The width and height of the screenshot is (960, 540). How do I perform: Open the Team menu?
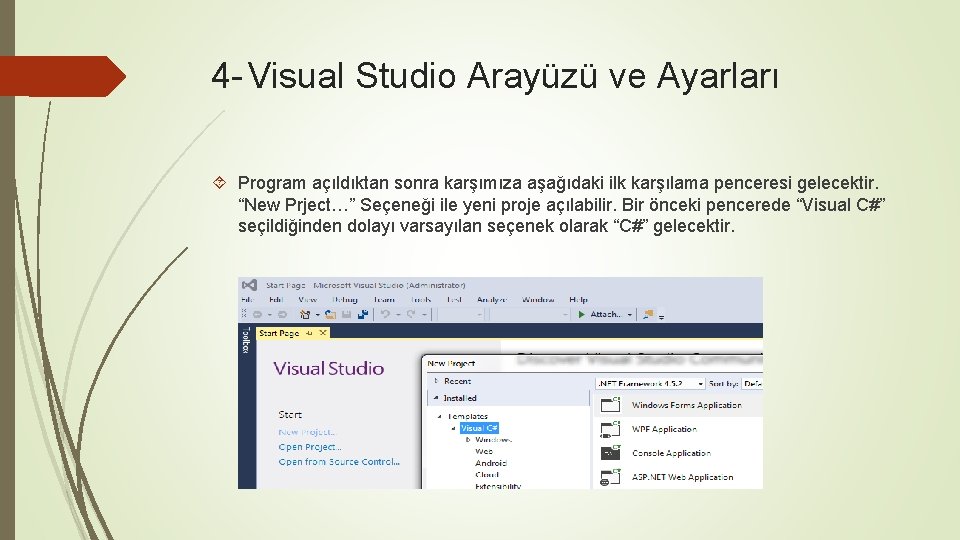click(x=384, y=299)
